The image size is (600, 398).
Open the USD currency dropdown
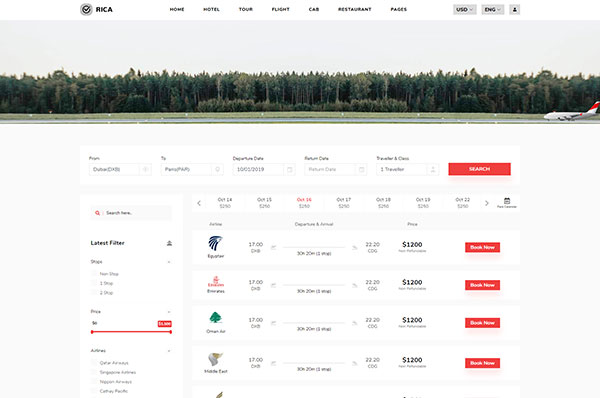point(465,10)
